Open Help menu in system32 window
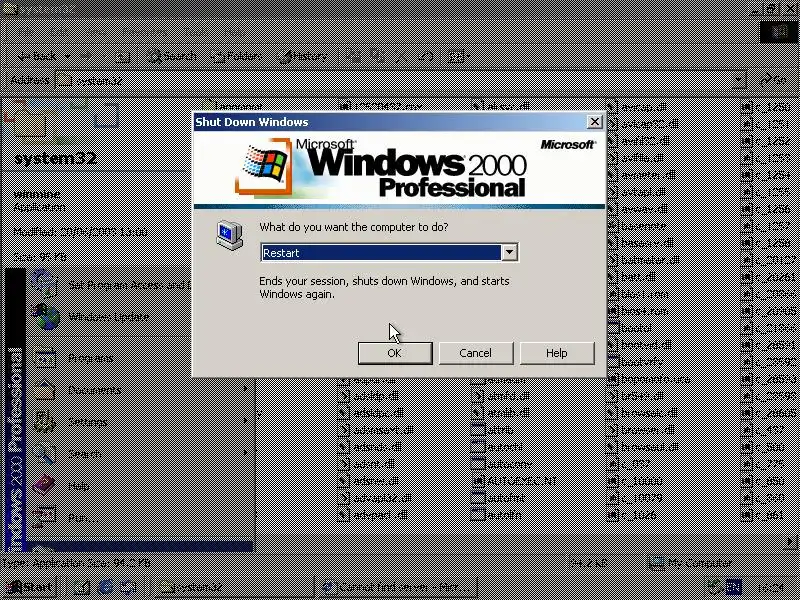 click(235, 32)
